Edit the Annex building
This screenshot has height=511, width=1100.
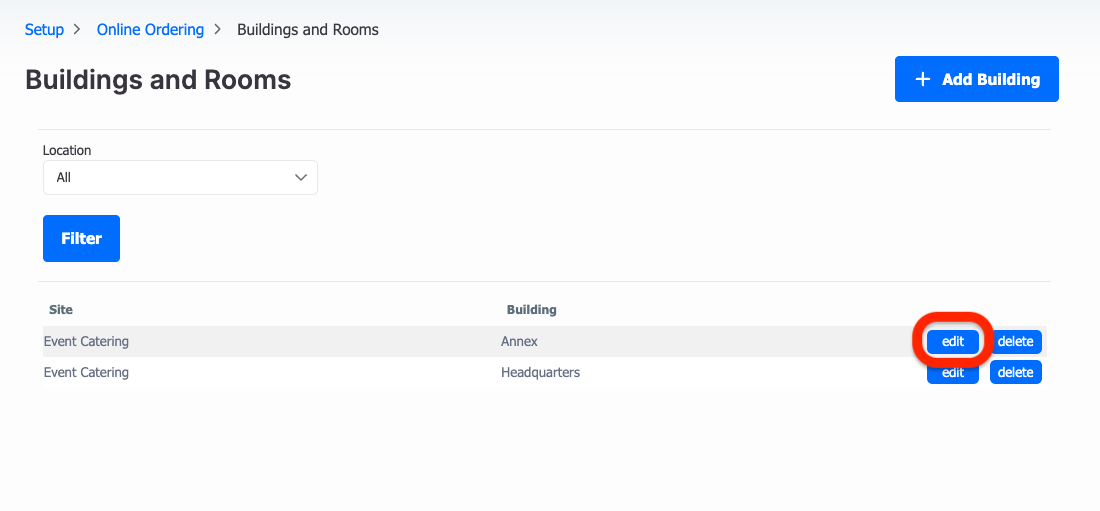953,342
